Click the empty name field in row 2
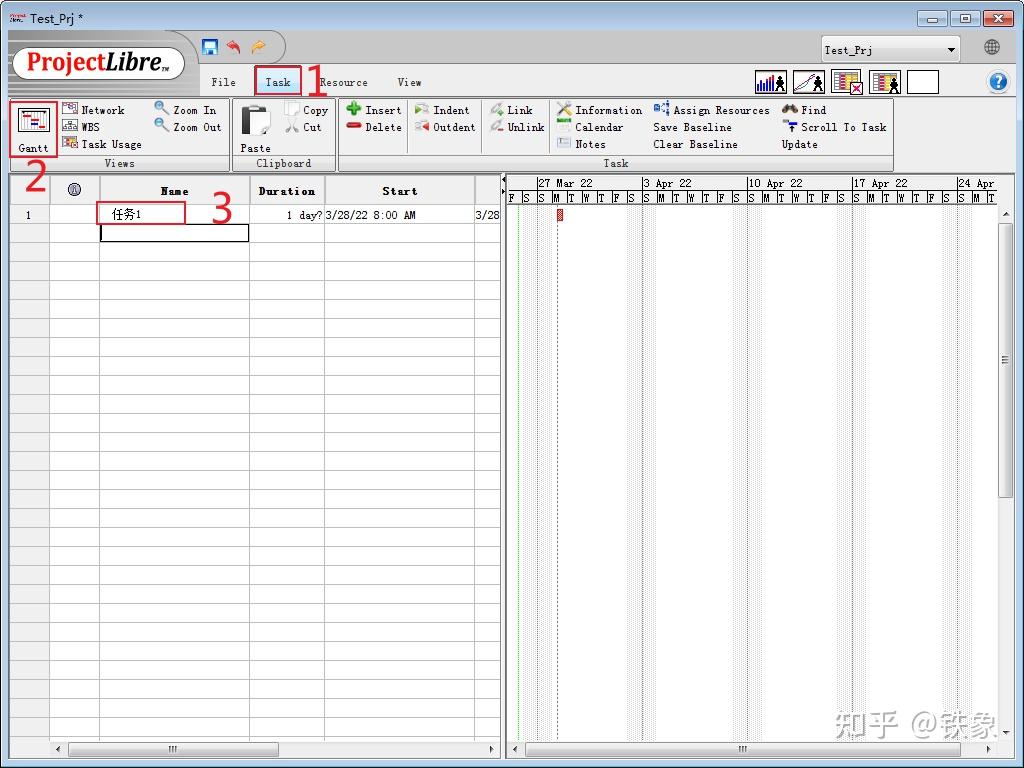 (x=174, y=232)
